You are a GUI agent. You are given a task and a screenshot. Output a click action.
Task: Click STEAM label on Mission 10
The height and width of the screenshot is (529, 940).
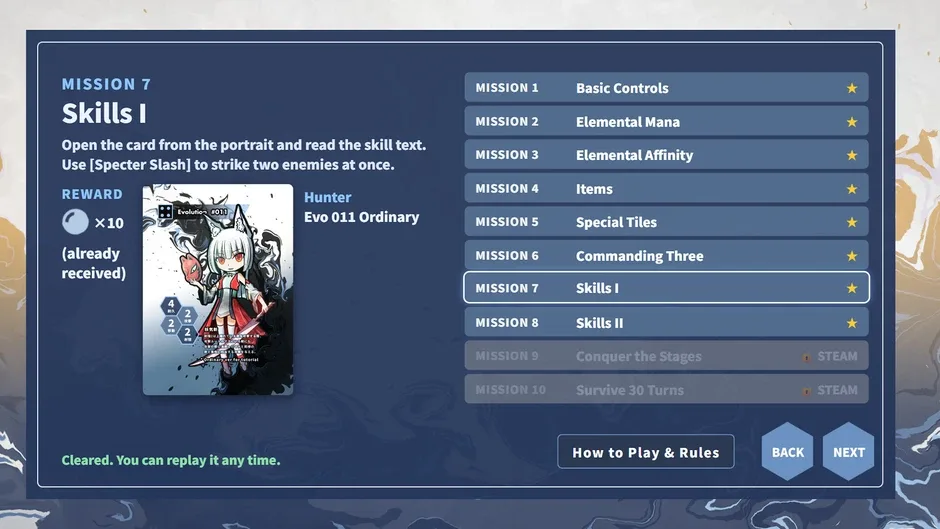point(837,390)
